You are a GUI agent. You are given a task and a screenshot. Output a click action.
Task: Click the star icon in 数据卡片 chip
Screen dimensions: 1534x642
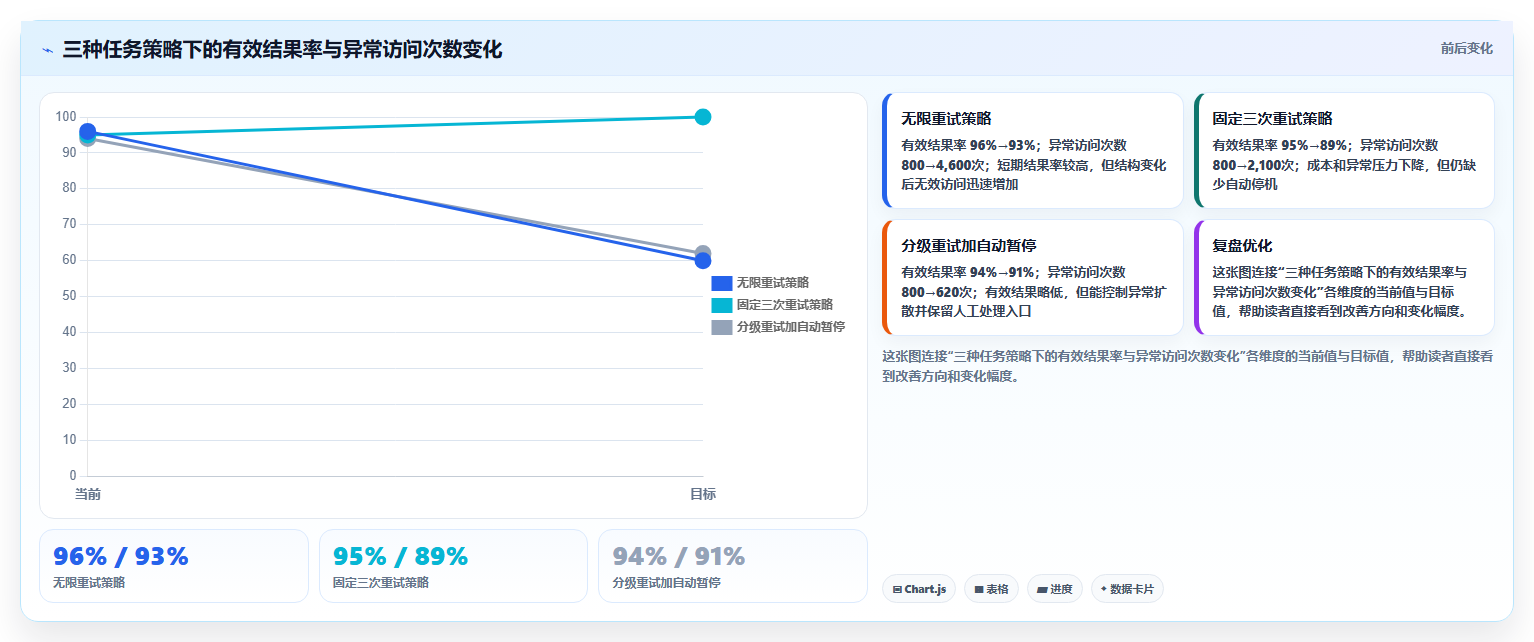click(x=1104, y=589)
